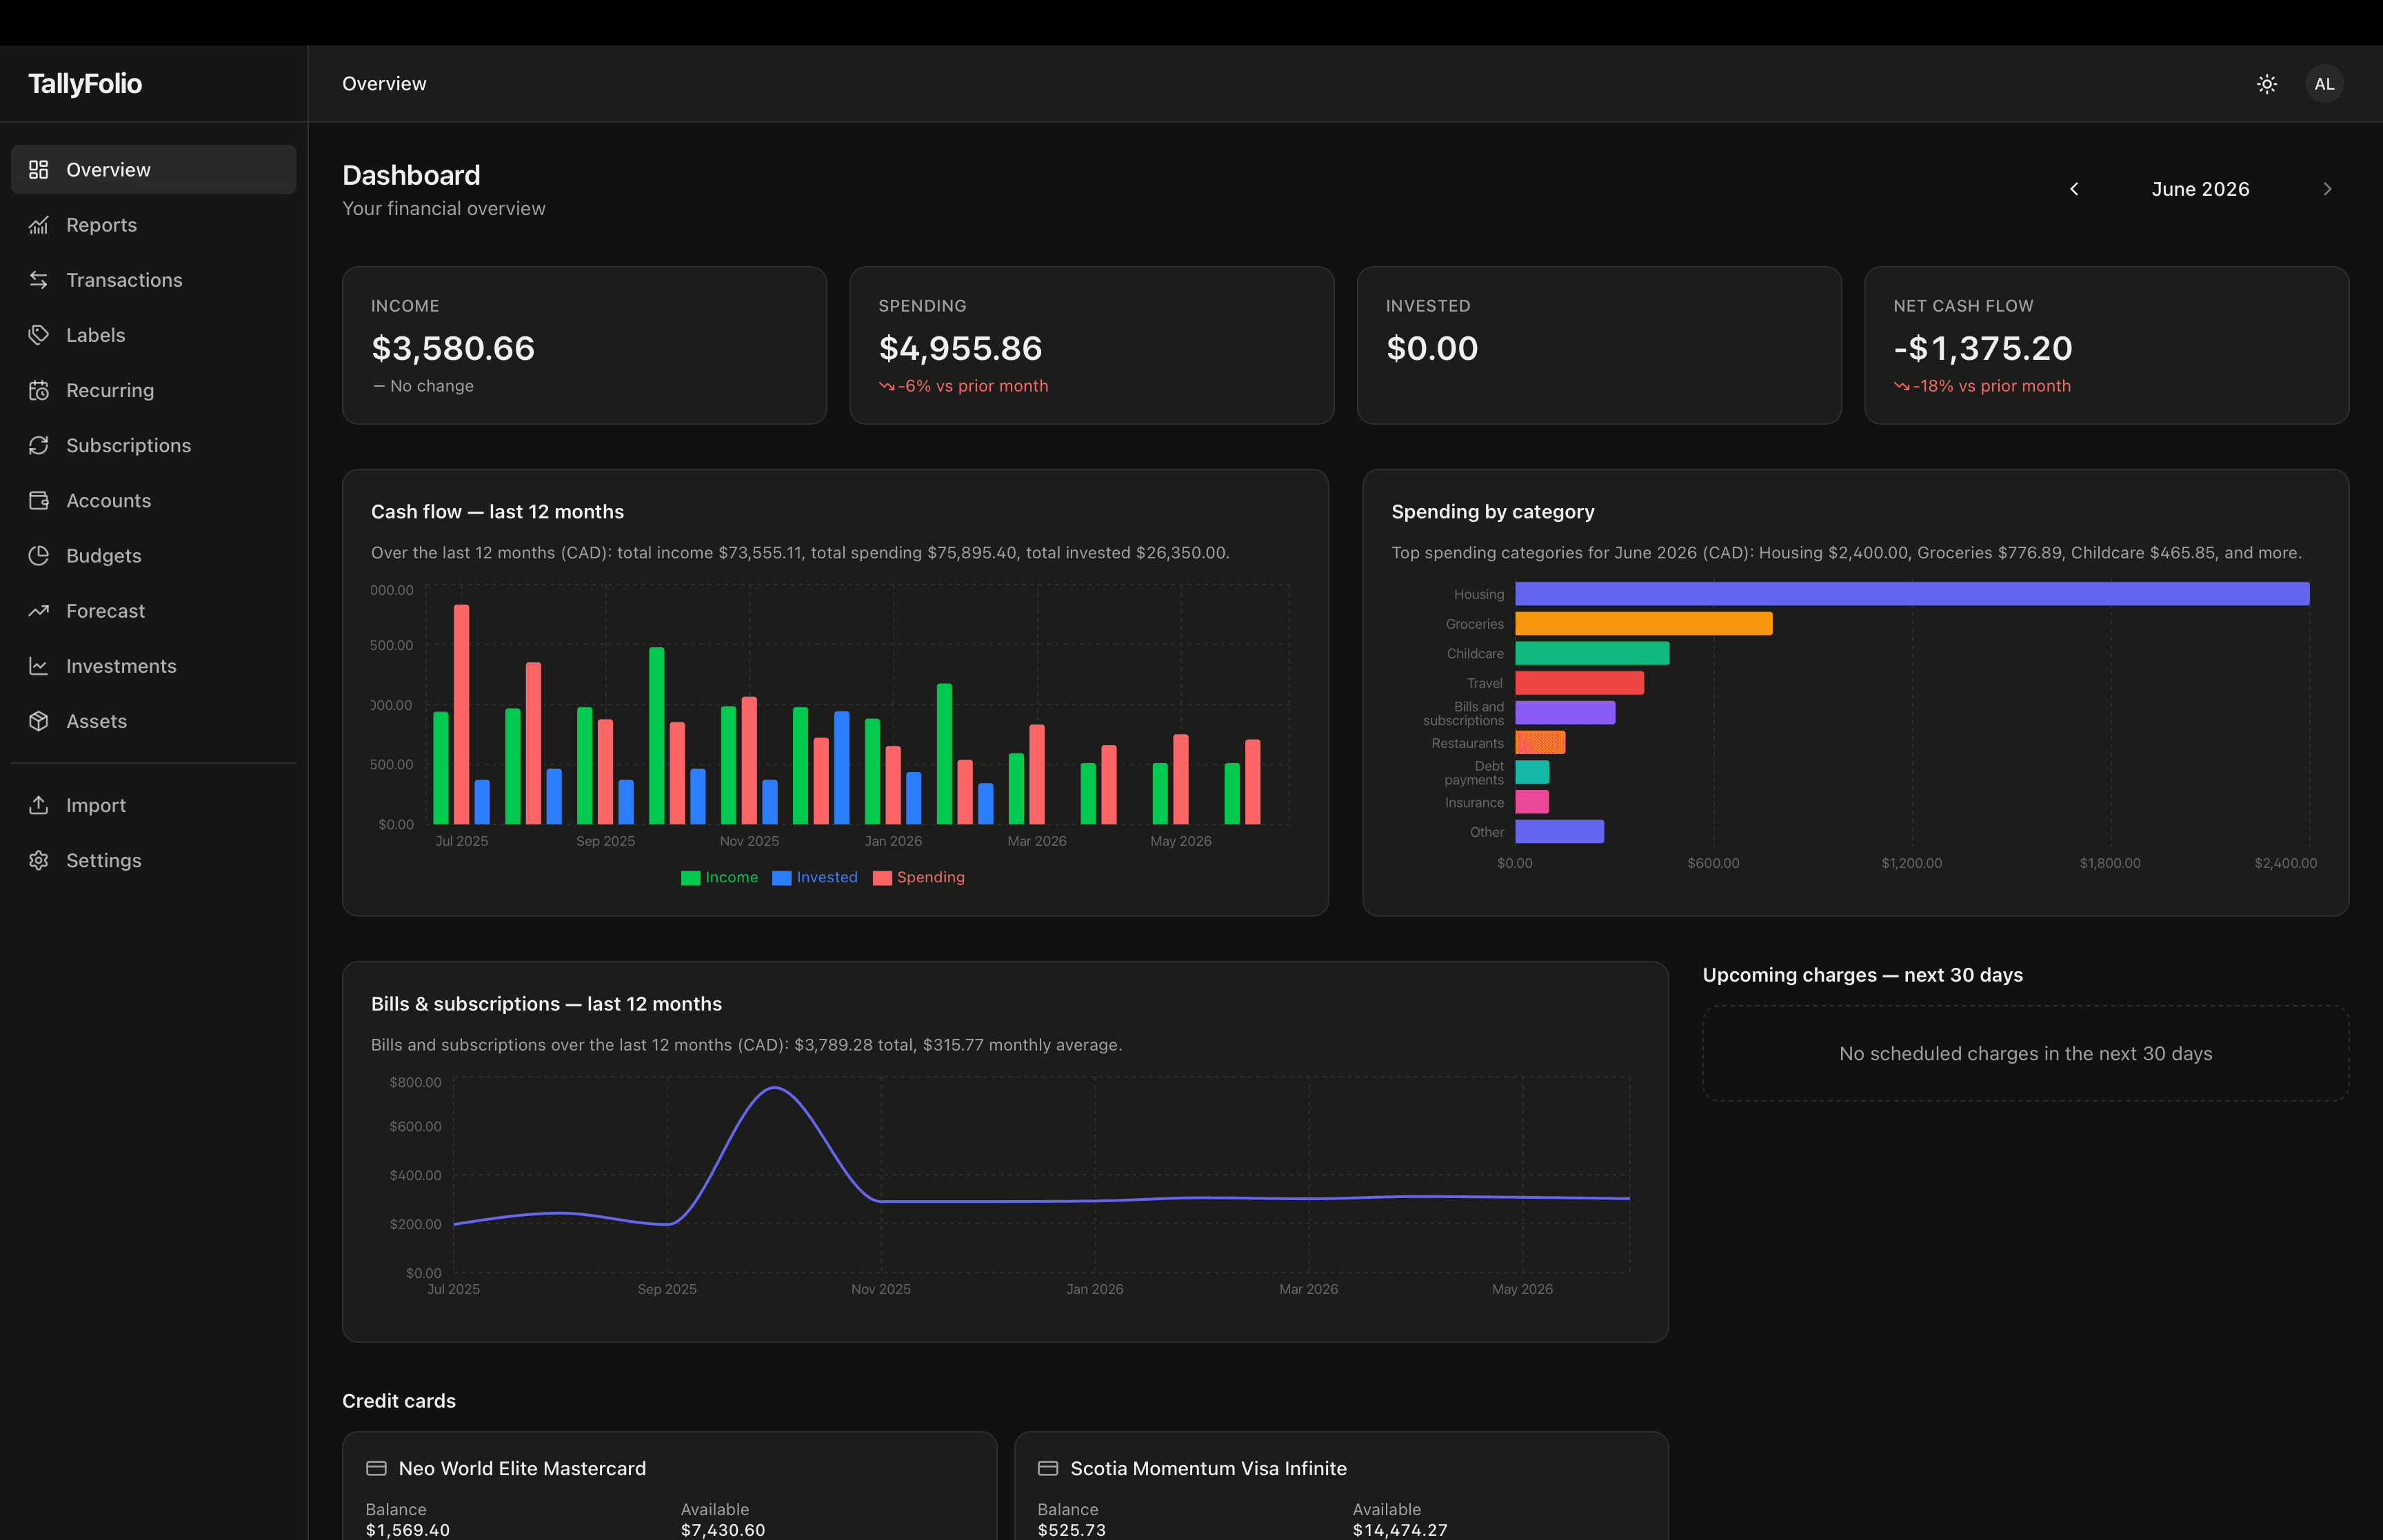Click the "No scheduled charges" message
This screenshot has width=2383, height=1540.
click(x=2025, y=1054)
